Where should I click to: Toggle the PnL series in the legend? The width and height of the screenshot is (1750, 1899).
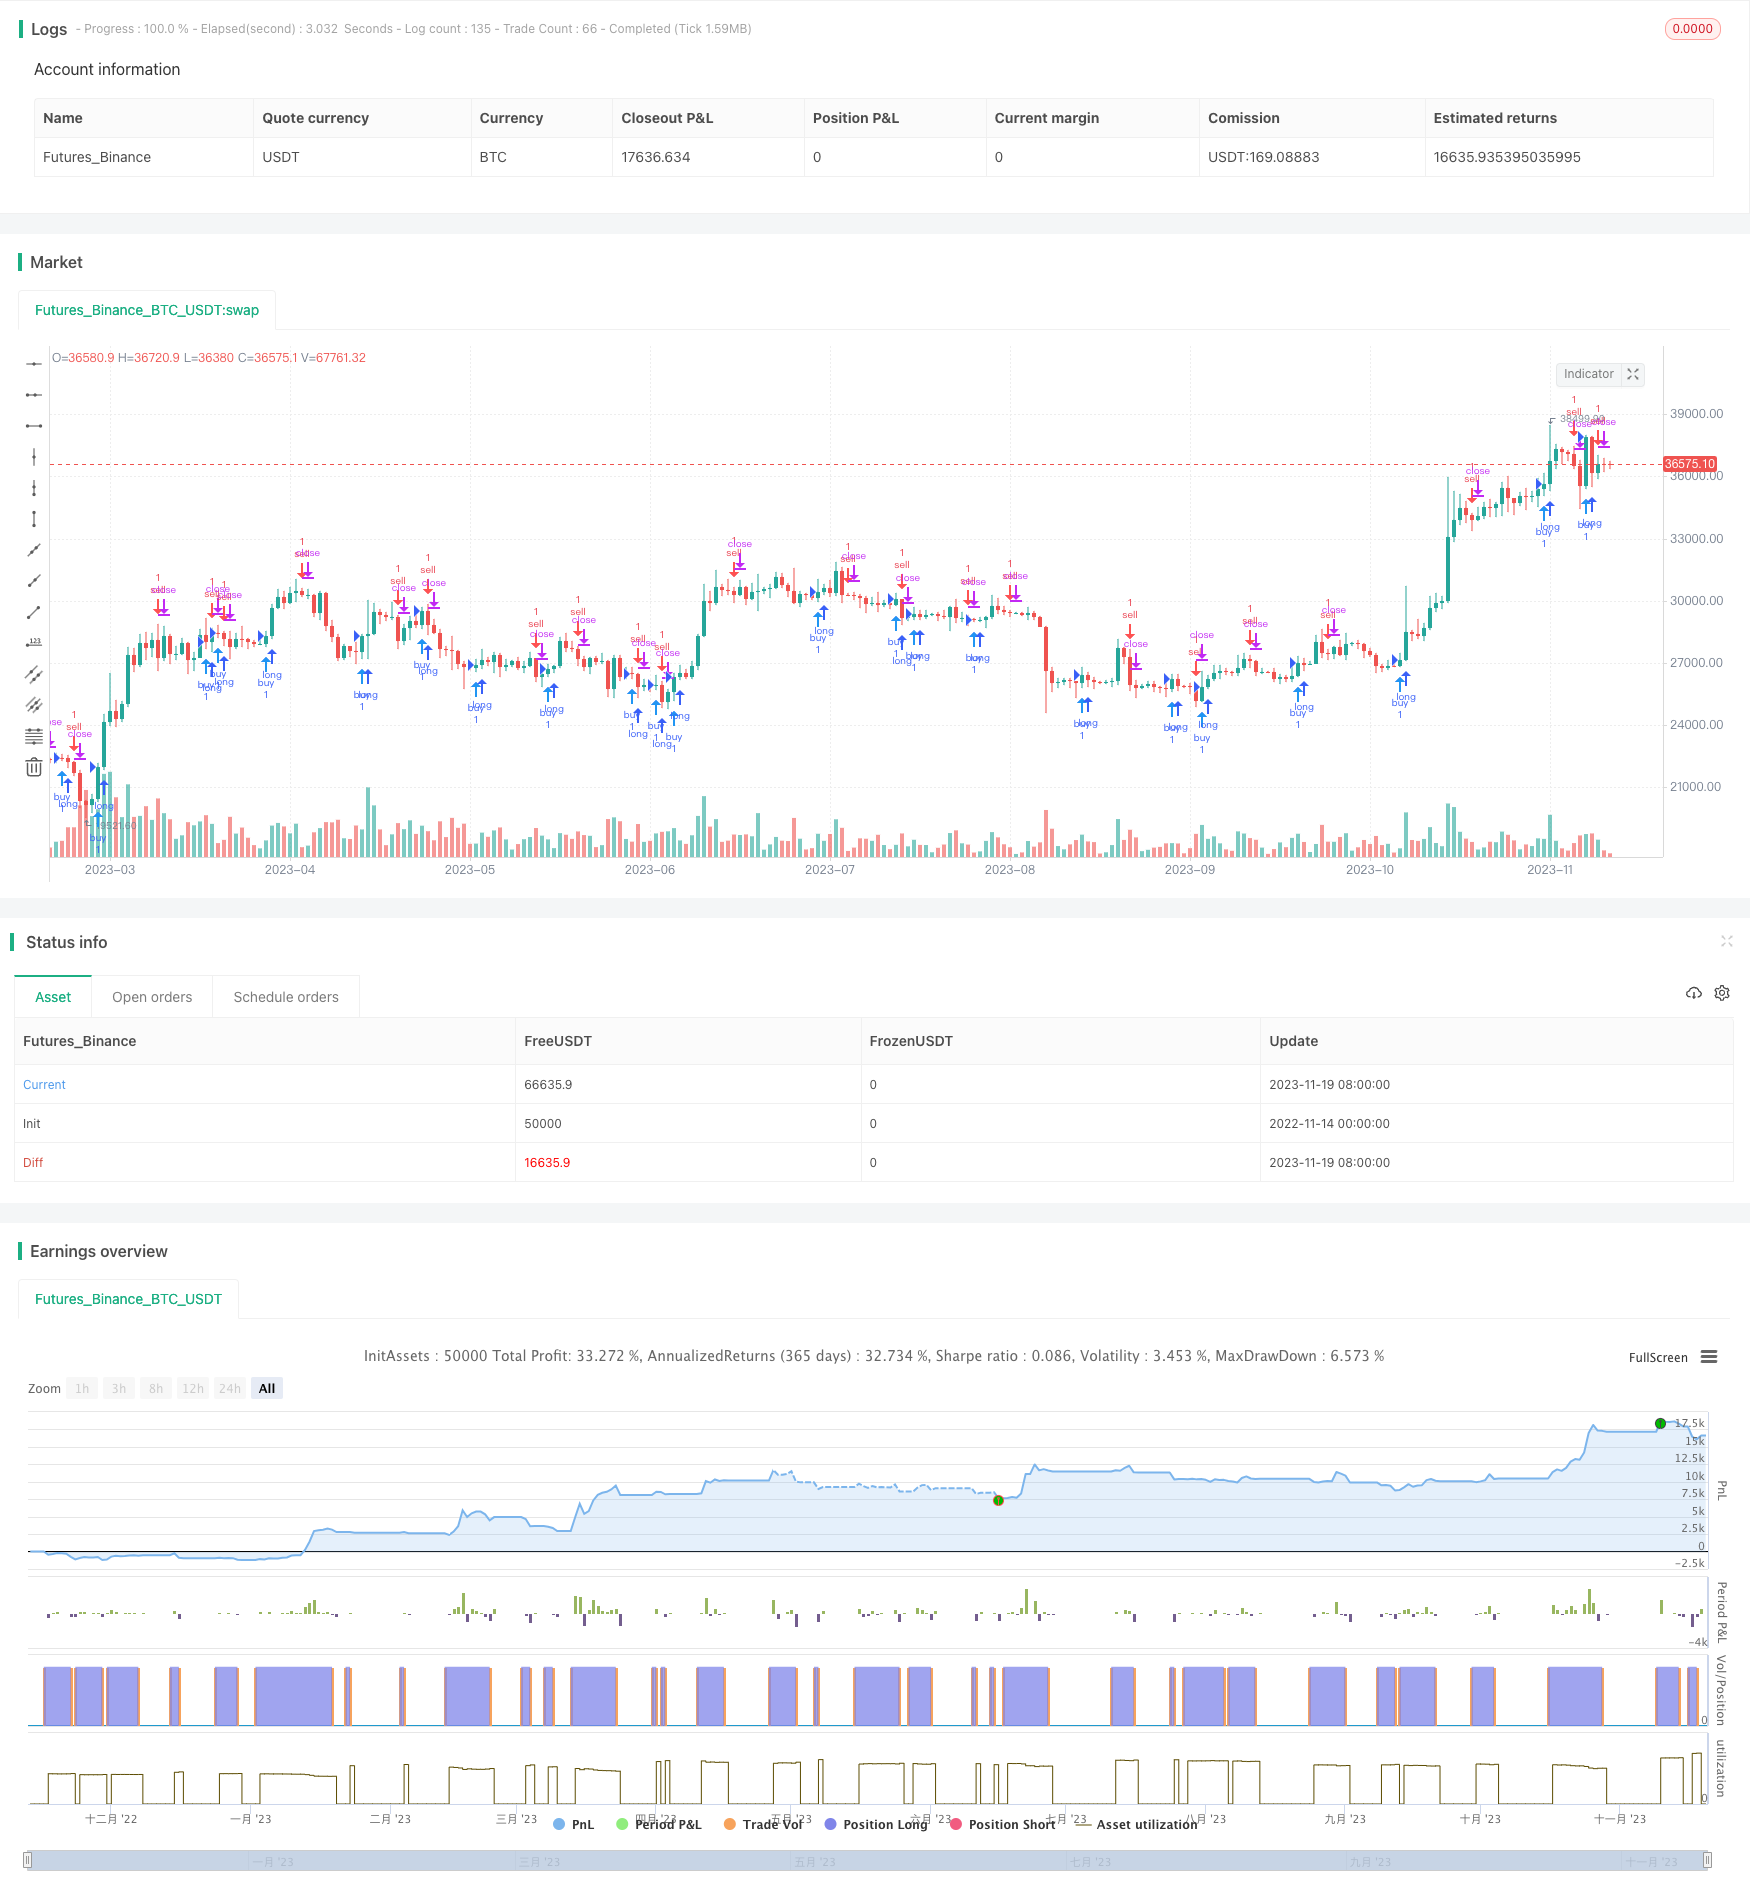pyautogui.click(x=574, y=1824)
